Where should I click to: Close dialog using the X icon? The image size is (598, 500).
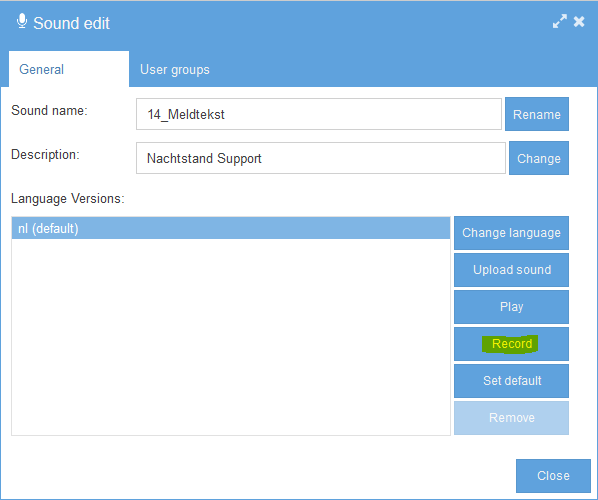pos(579,21)
